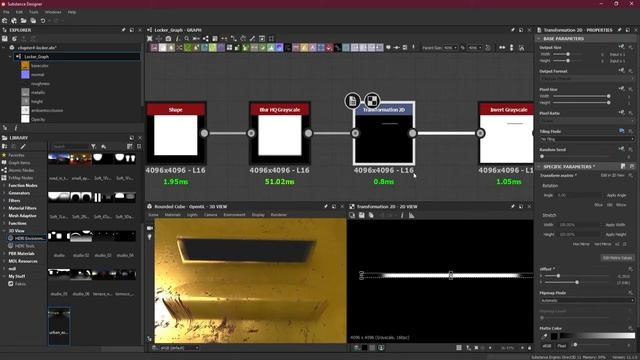Click the refresh icon in the Explorer toolbar
Viewport: 640px width, 360px height.
(x=14, y=39)
